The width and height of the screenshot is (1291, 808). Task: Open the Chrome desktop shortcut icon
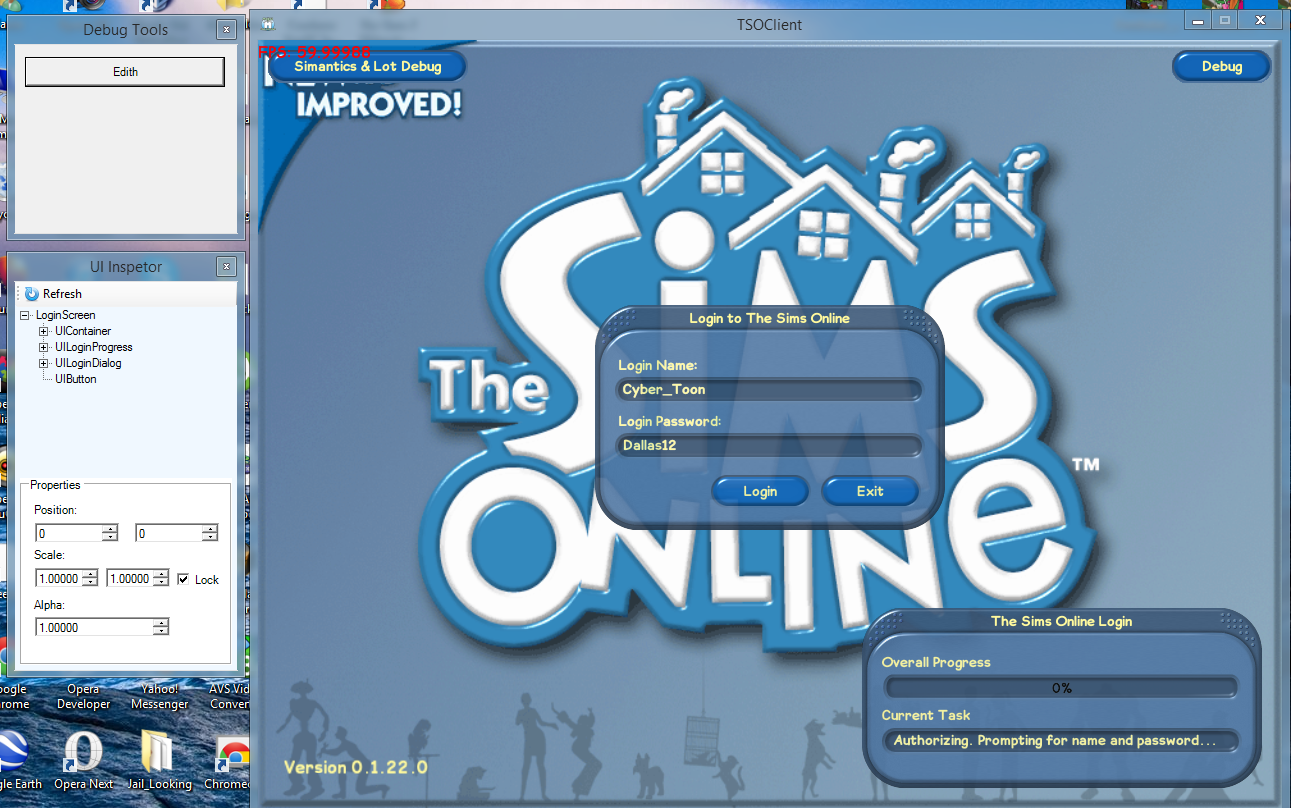click(x=233, y=754)
